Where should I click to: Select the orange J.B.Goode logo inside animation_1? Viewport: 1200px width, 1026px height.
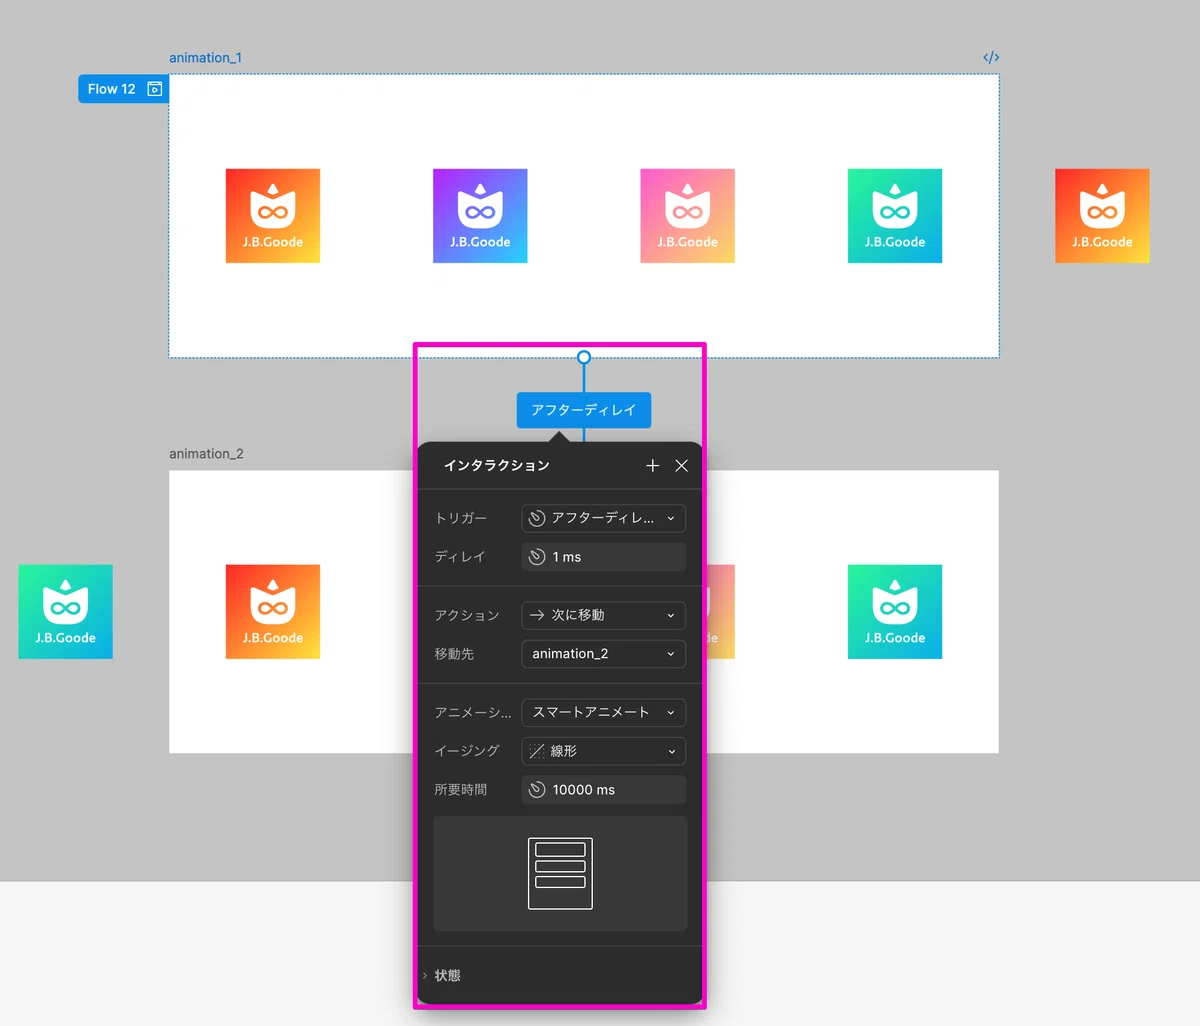(x=273, y=216)
